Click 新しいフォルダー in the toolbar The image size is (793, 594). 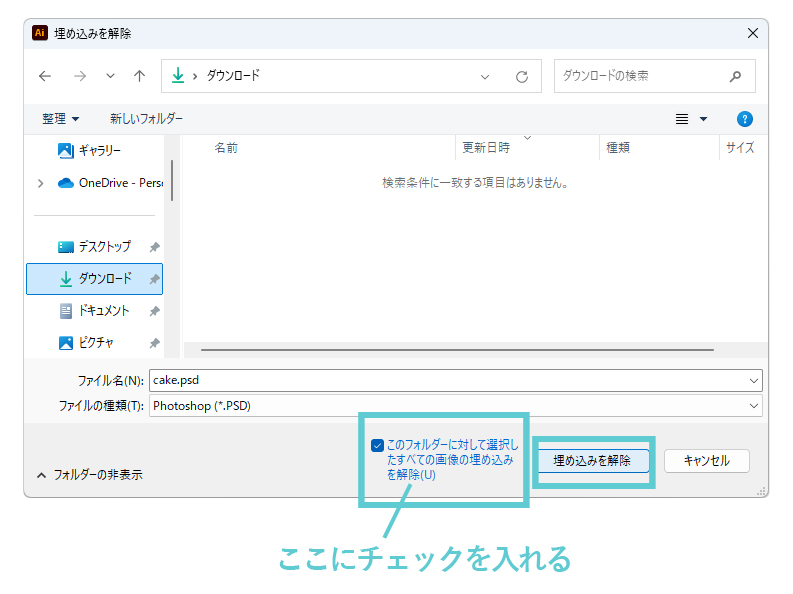pos(146,119)
